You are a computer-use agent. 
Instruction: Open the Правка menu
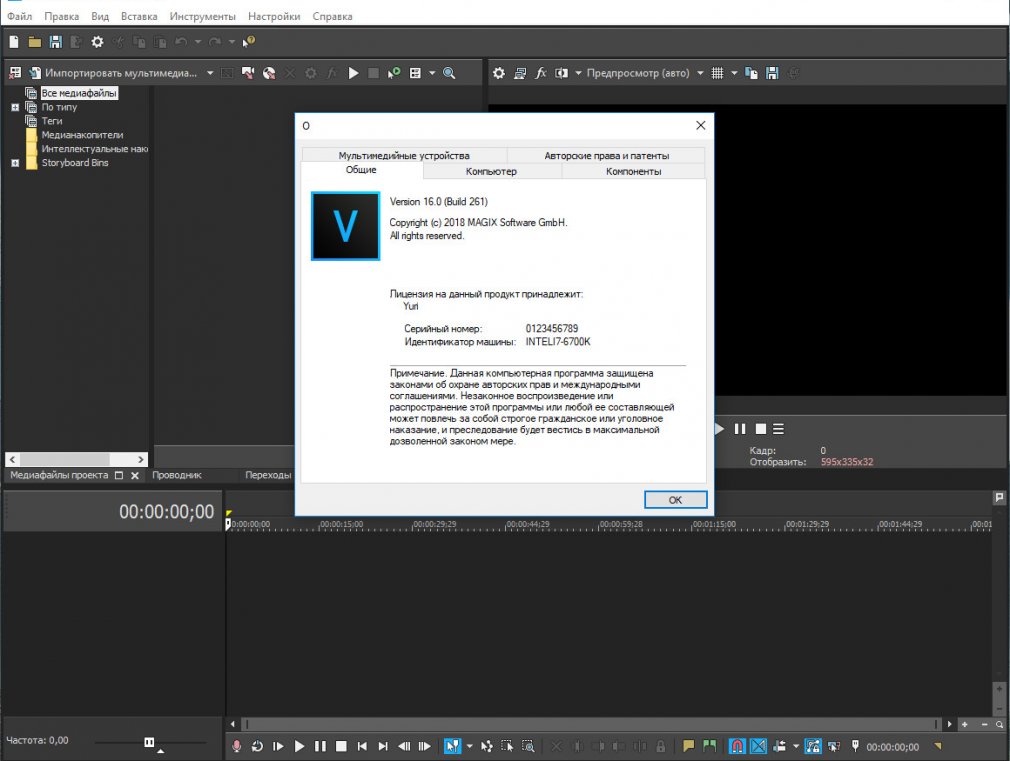click(61, 16)
